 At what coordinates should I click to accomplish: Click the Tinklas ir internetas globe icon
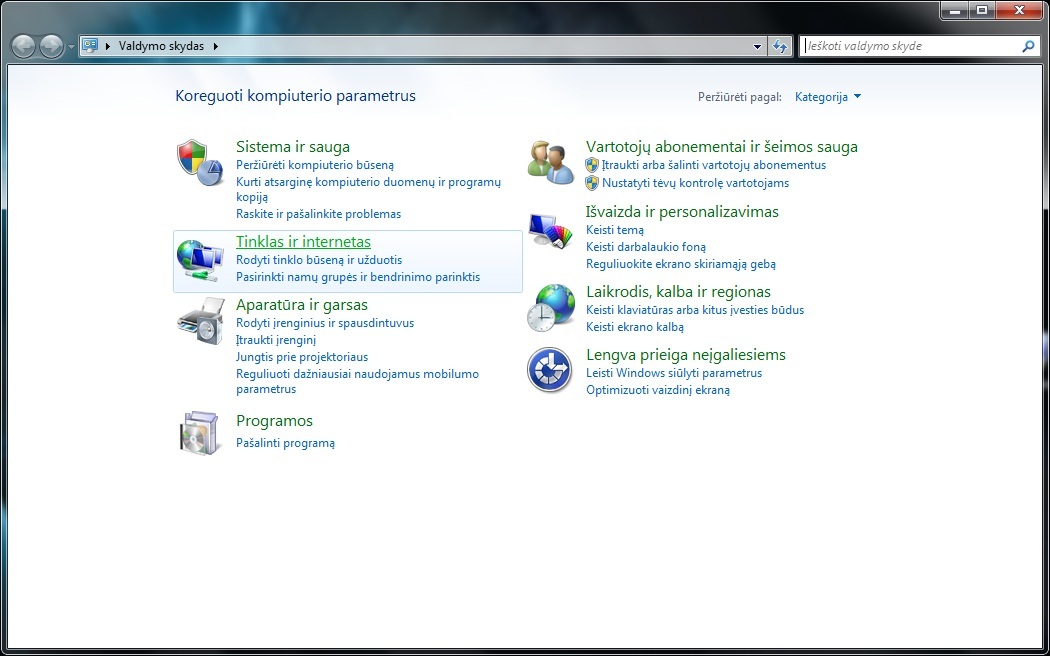tap(200, 260)
